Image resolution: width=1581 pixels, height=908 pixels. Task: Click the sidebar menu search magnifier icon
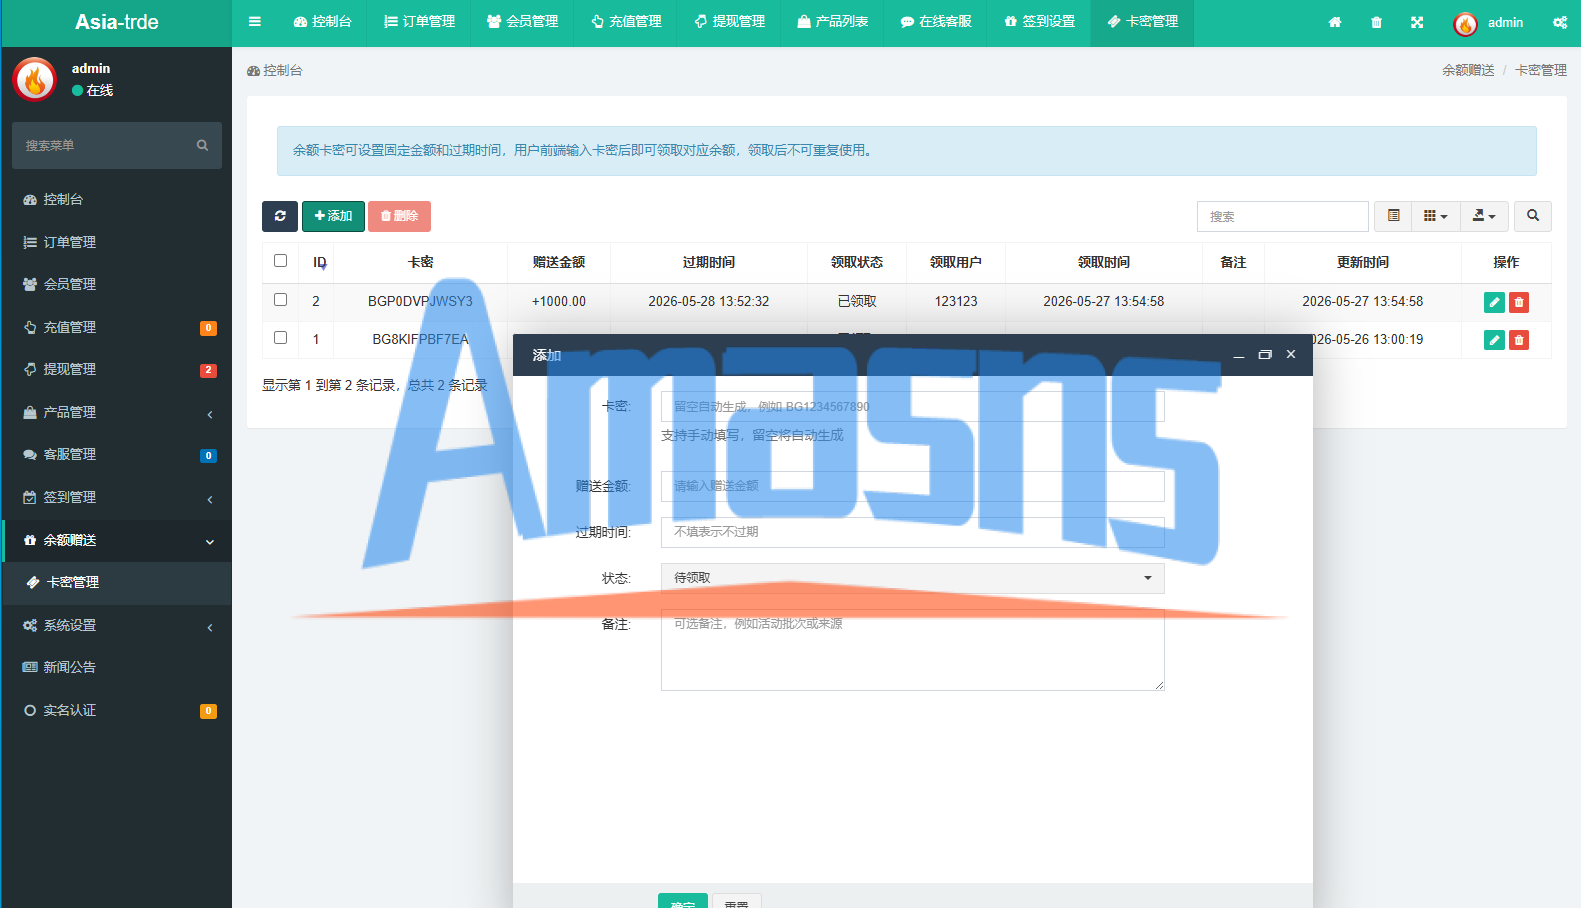point(202,145)
